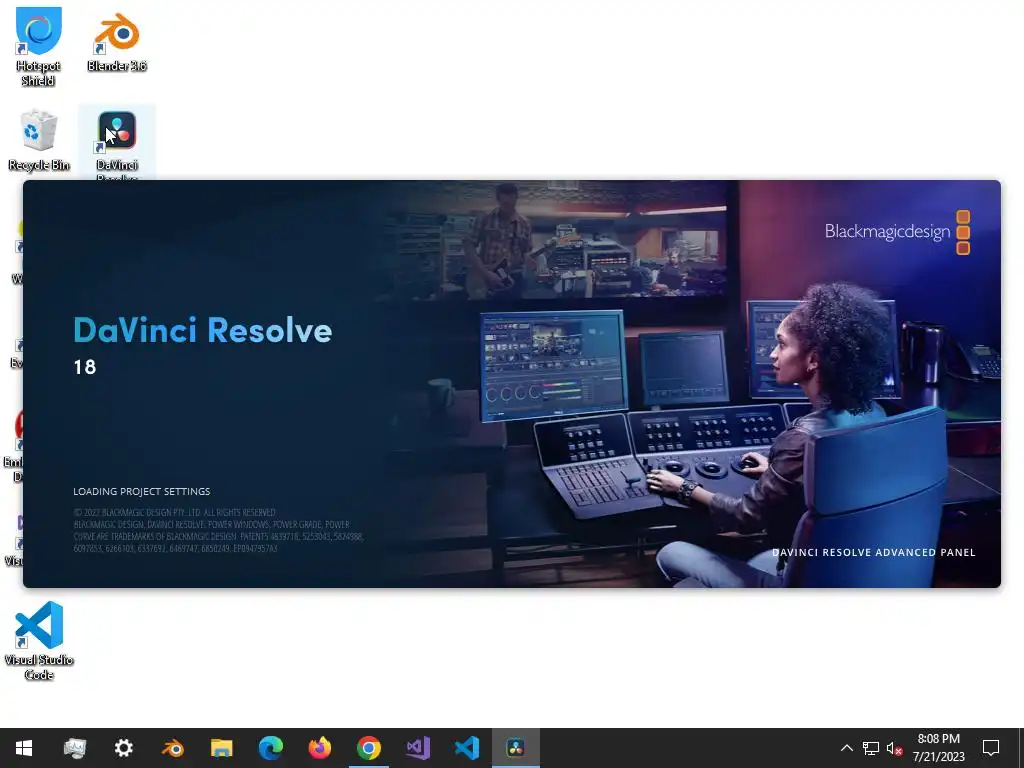Viewport: 1024px width, 768px height.
Task: Click the Blackmagicdesign logo on splash
Action: (x=897, y=232)
